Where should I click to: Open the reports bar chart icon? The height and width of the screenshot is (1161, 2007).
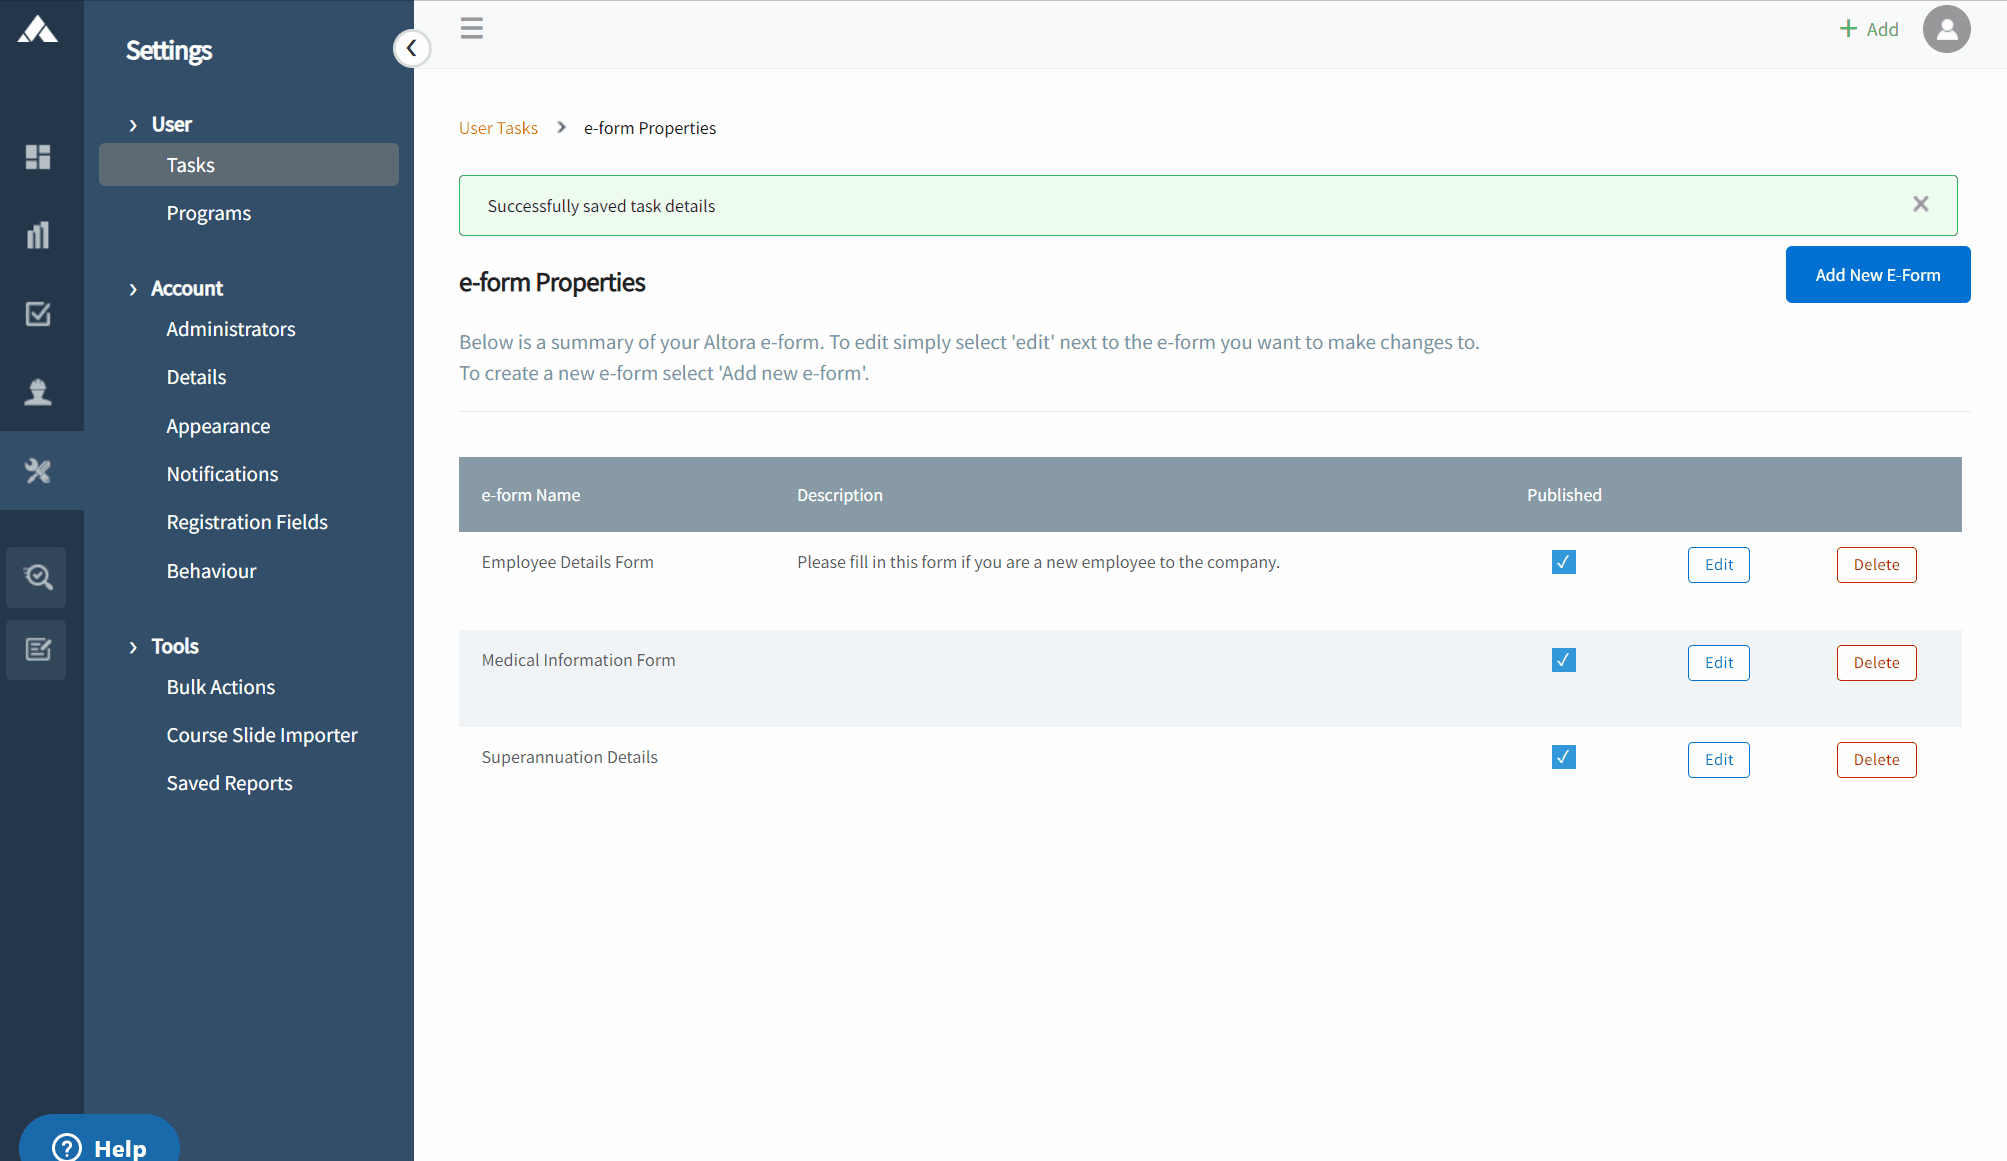click(38, 236)
